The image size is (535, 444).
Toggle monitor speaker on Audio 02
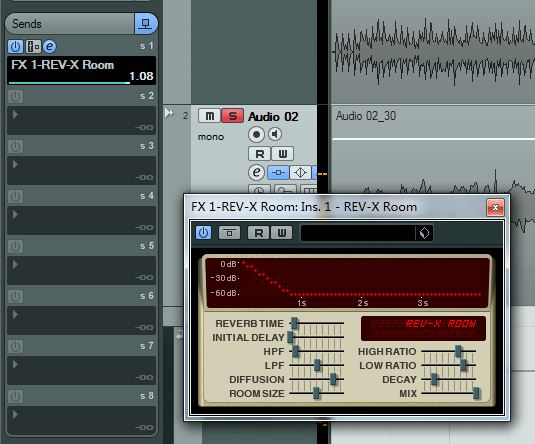click(x=275, y=134)
